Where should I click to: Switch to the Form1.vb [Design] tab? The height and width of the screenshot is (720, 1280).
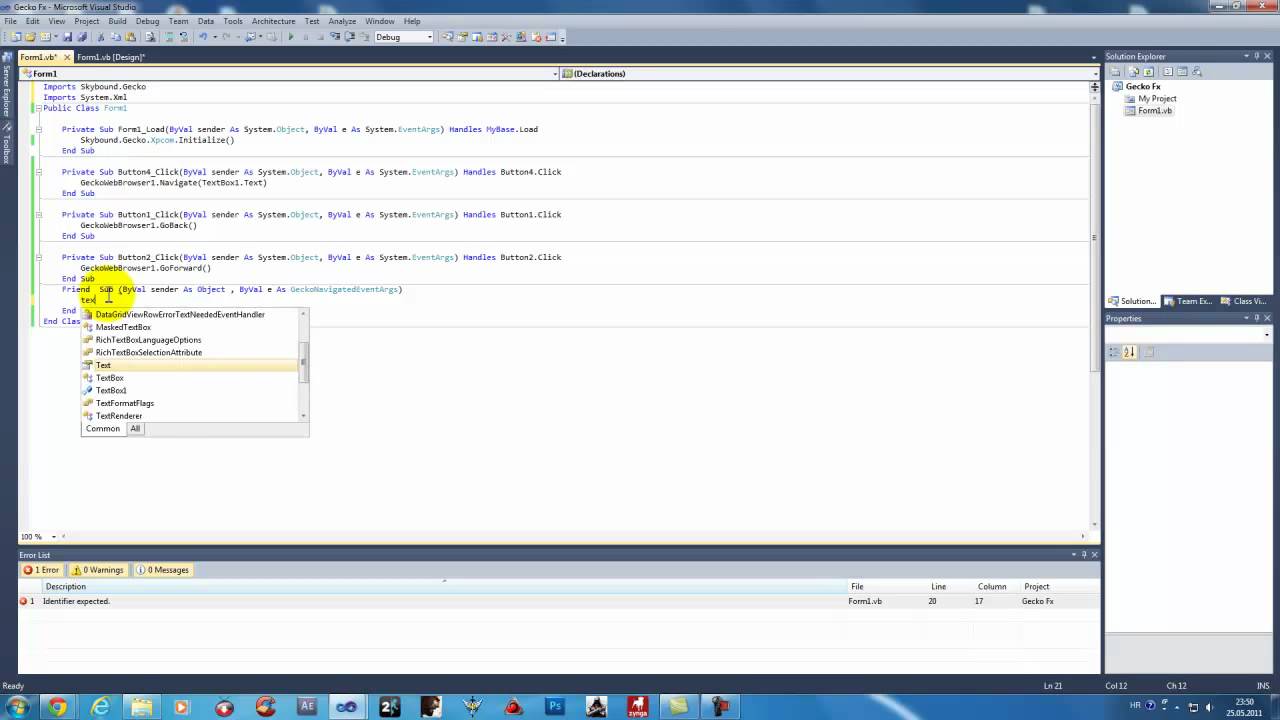(x=111, y=57)
